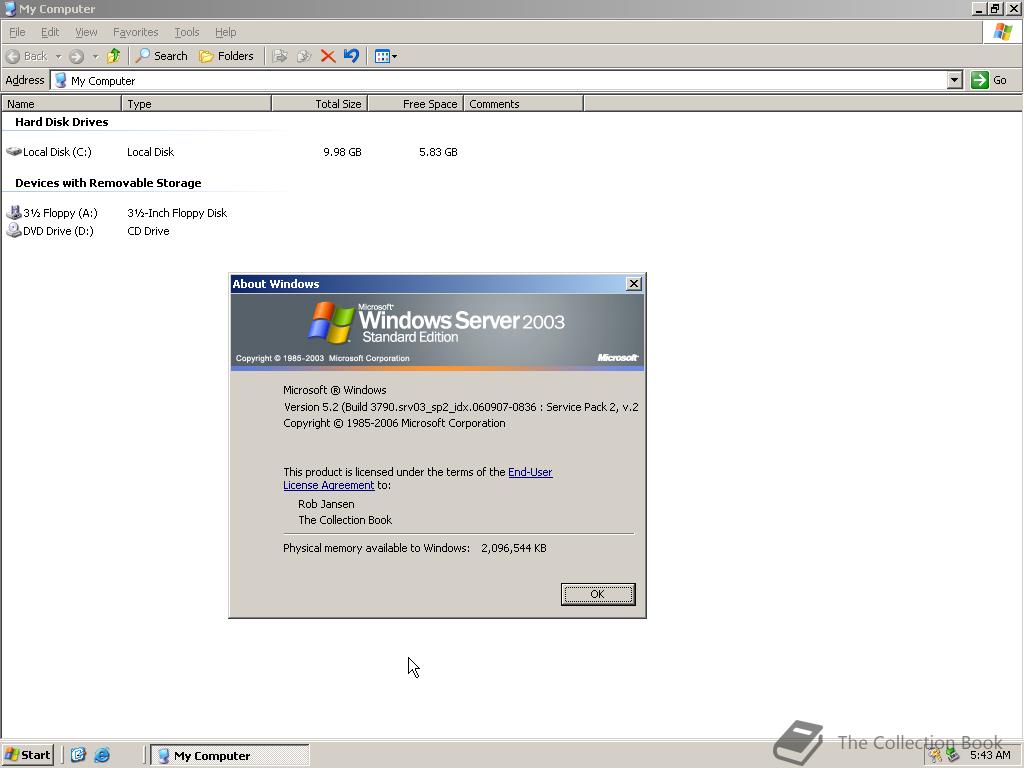Launch Internet Explorer from quick launch

tap(102, 755)
